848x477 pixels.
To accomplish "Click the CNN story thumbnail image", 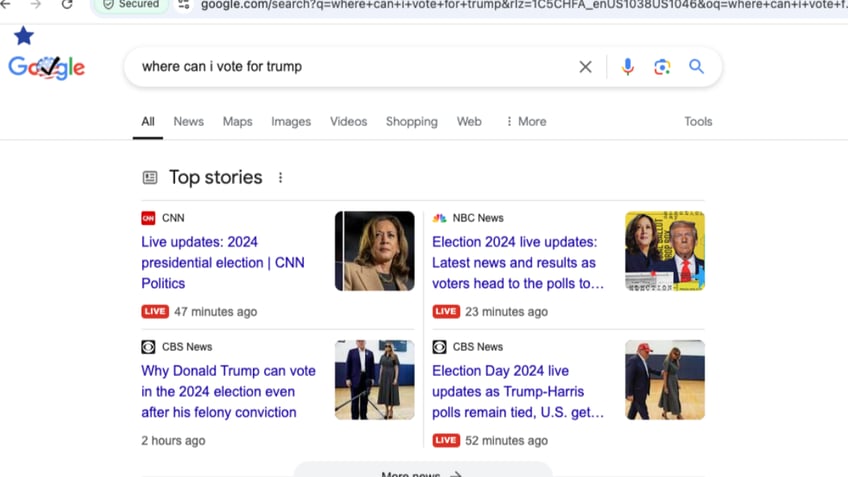I will click(375, 251).
